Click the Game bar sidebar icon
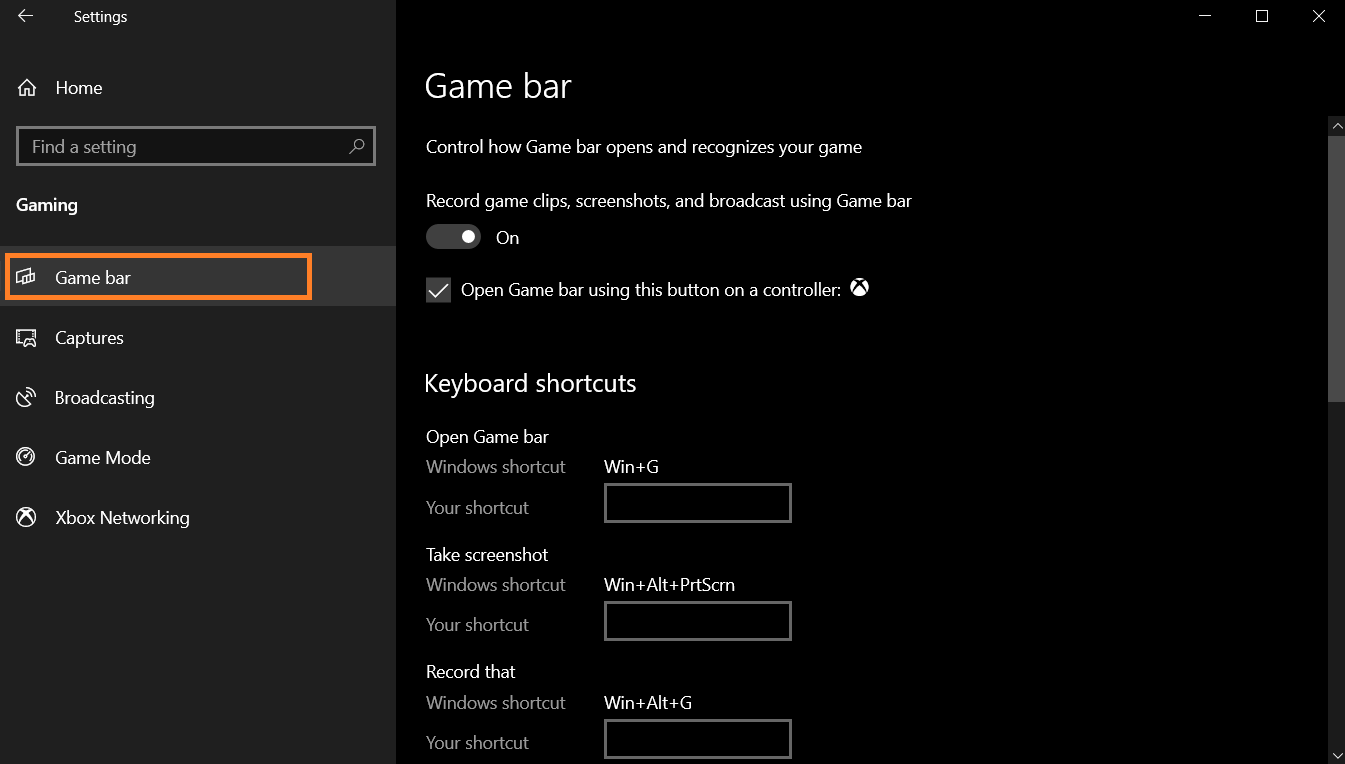 (x=27, y=277)
